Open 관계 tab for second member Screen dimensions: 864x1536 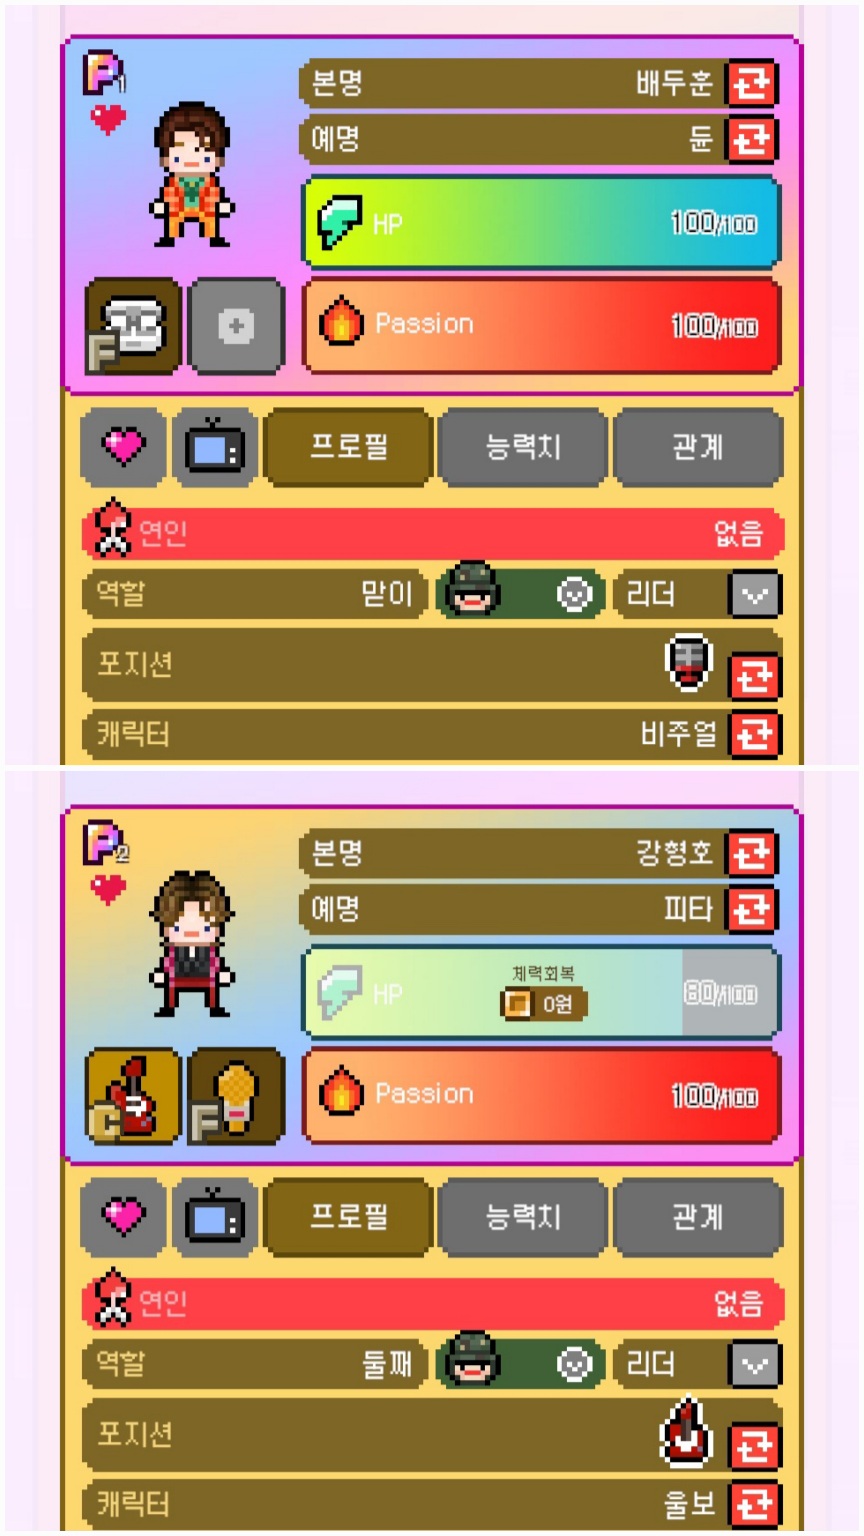tap(698, 1216)
